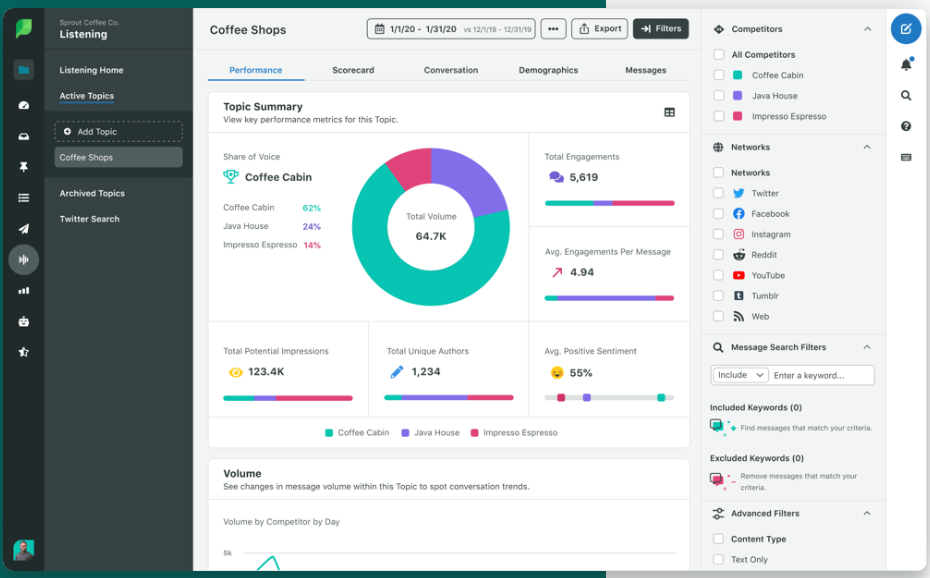
Task: Click the calendar icon in date range
Action: coord(380,28)
